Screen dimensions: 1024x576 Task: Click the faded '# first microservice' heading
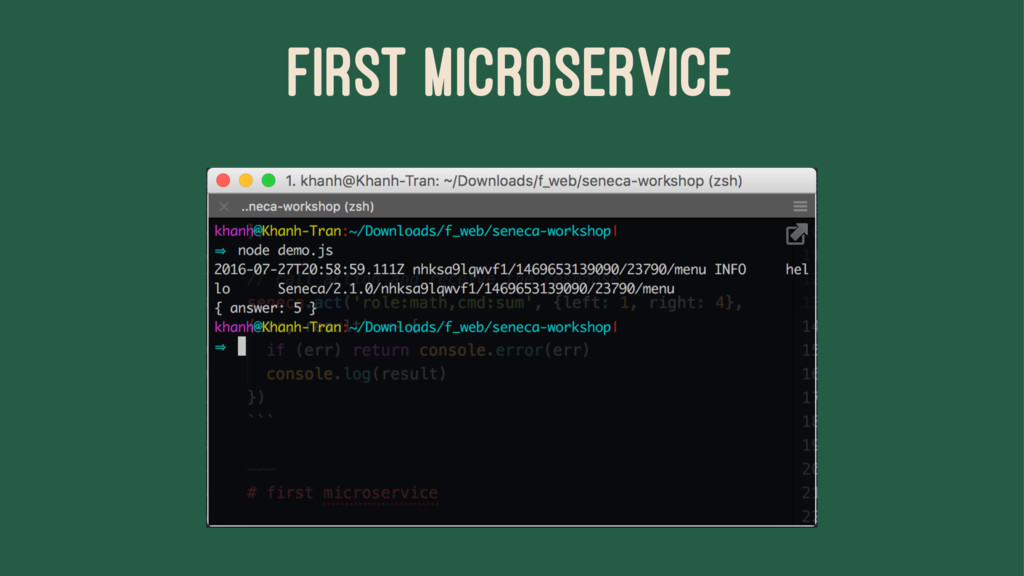(343, 493)
